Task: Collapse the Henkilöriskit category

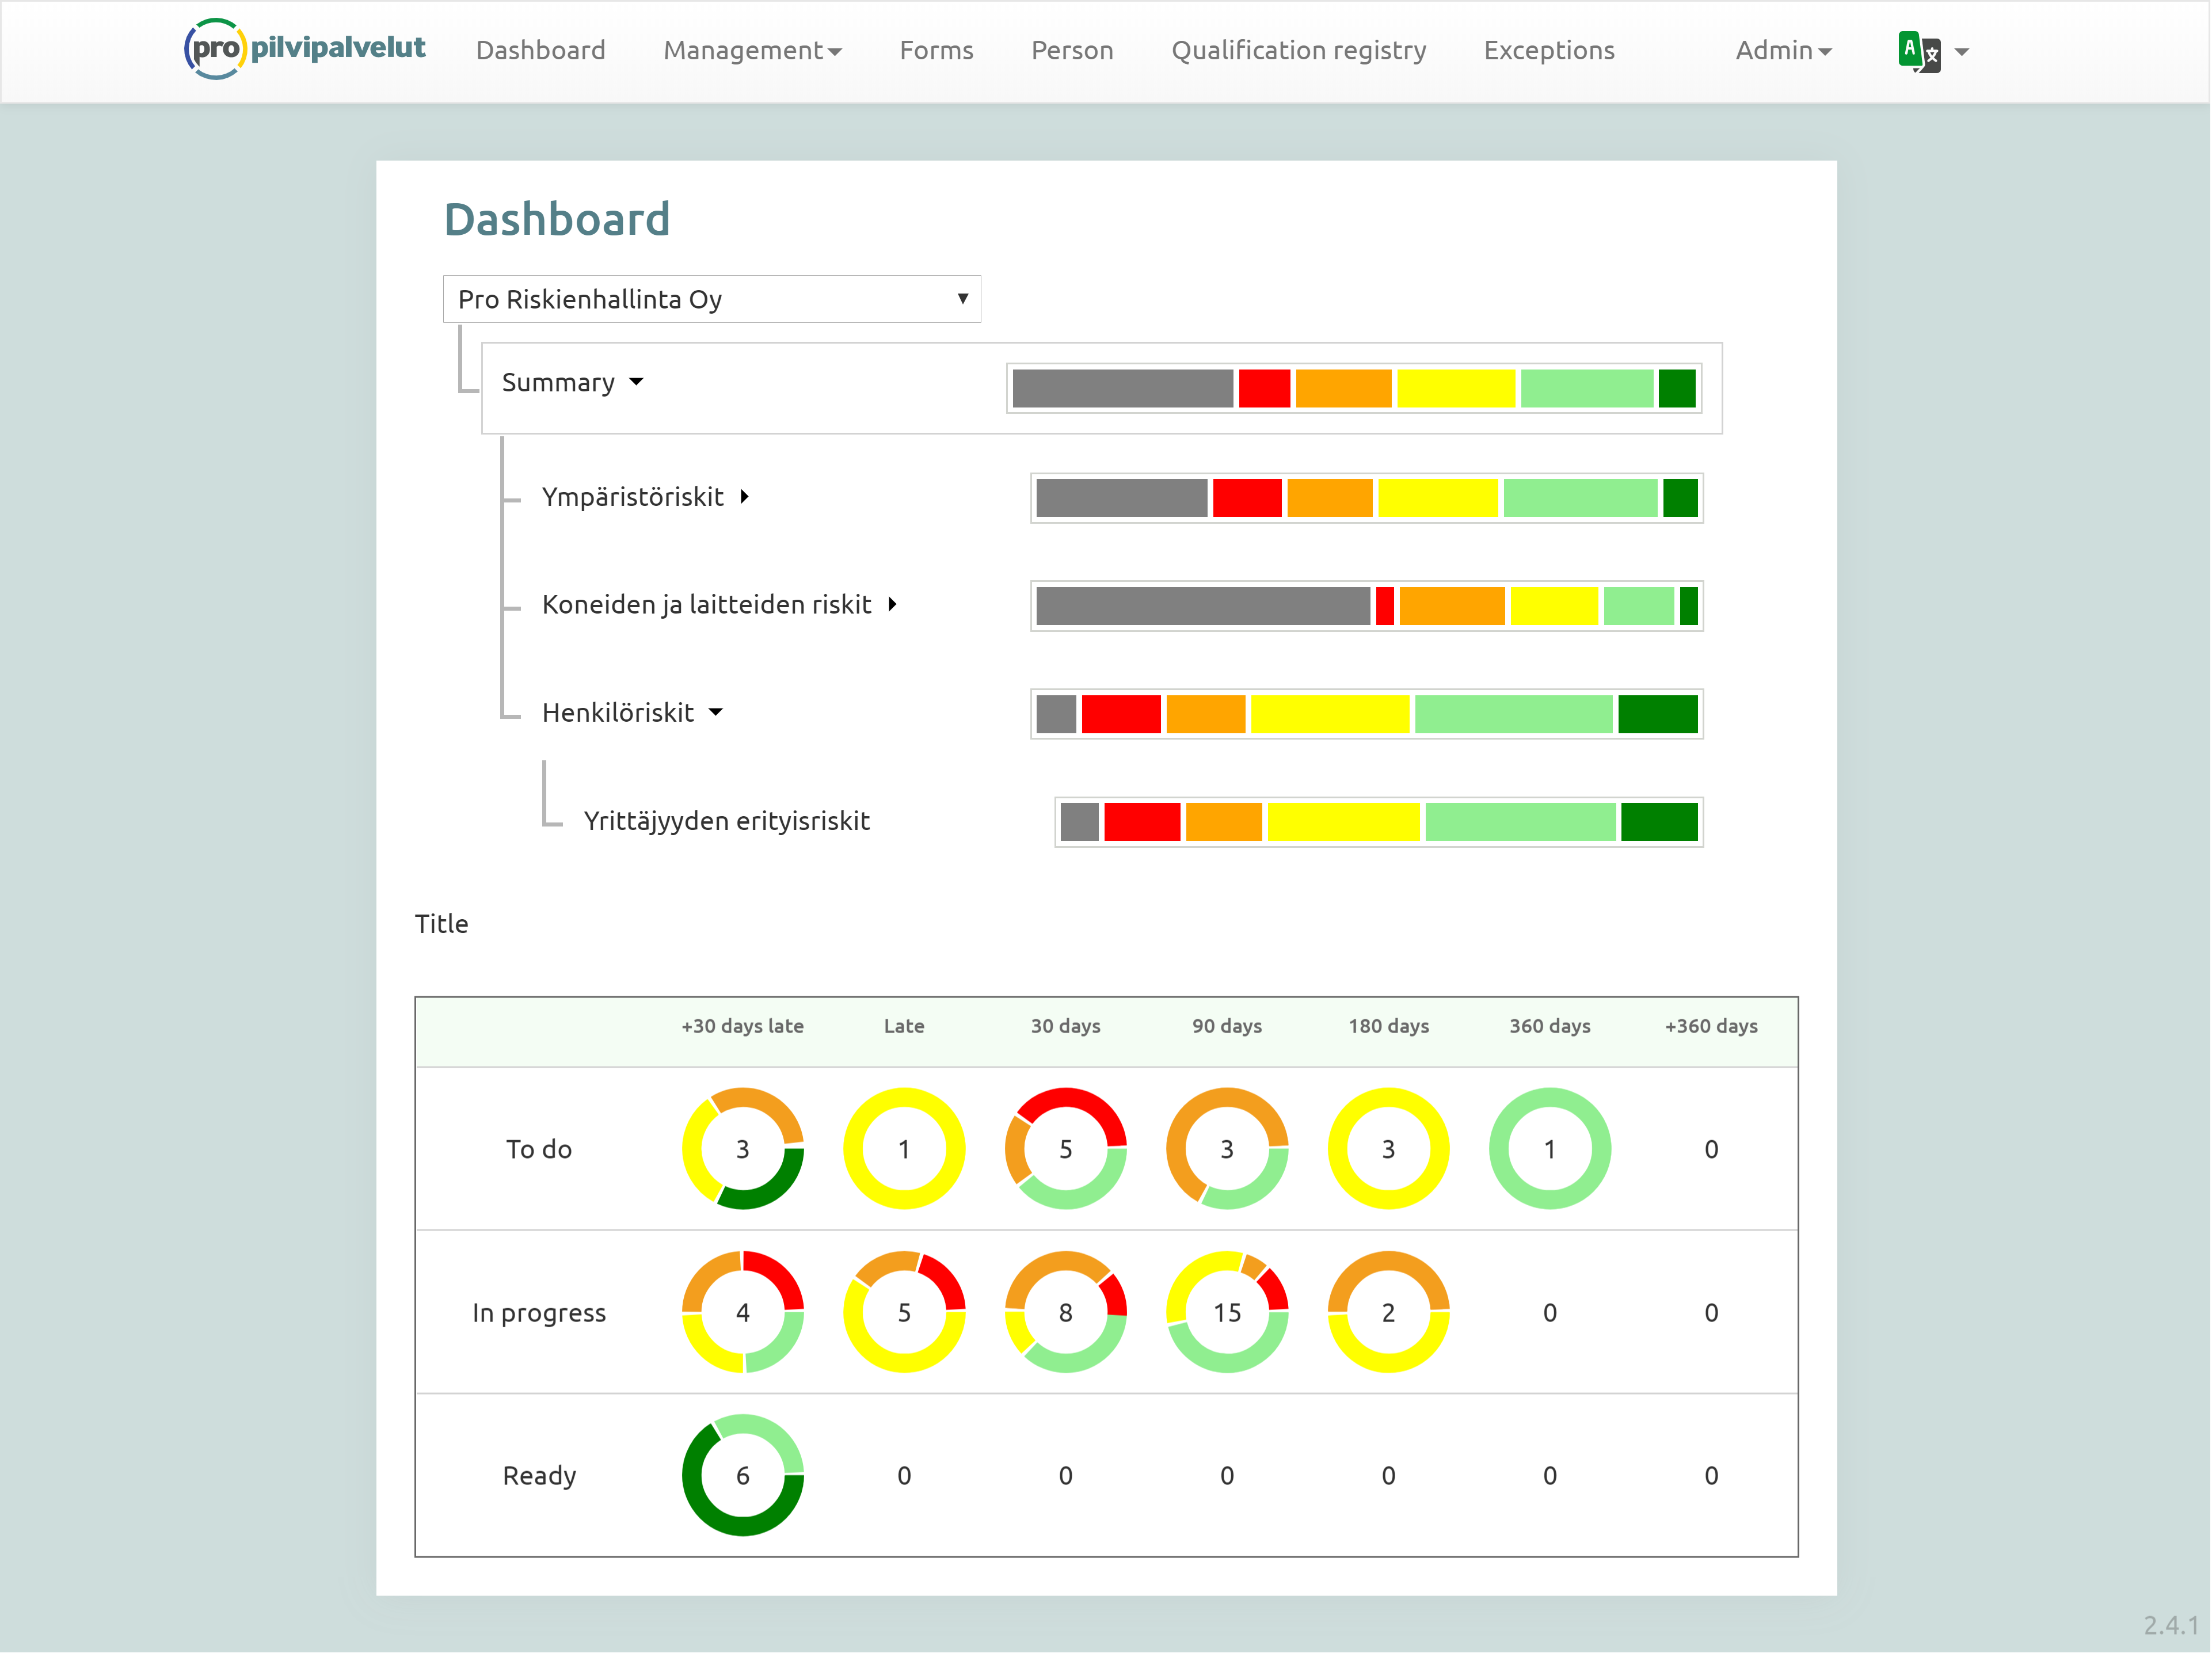Action: 716,712
